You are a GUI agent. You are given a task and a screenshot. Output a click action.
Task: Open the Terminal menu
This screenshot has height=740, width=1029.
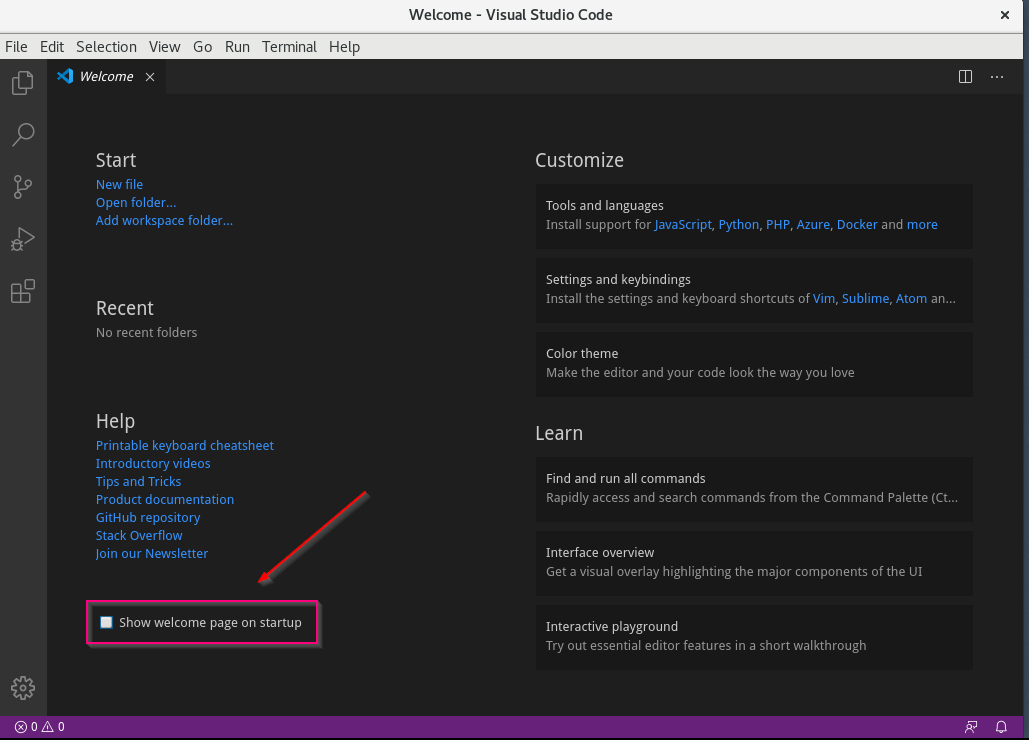click(289, 47)
